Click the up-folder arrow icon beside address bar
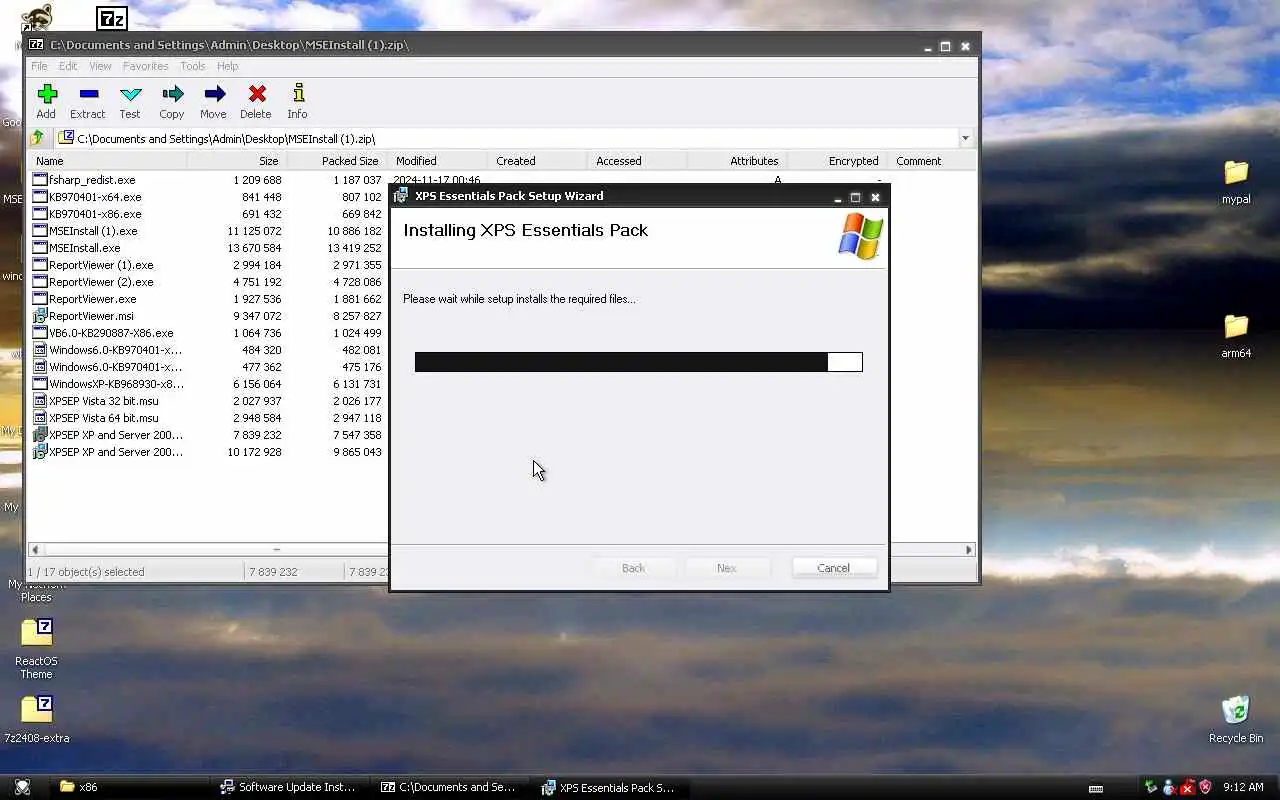Image resolution: width=1280 pixels, height=800 pixels. pyautogui.click(x=37, y=138)
